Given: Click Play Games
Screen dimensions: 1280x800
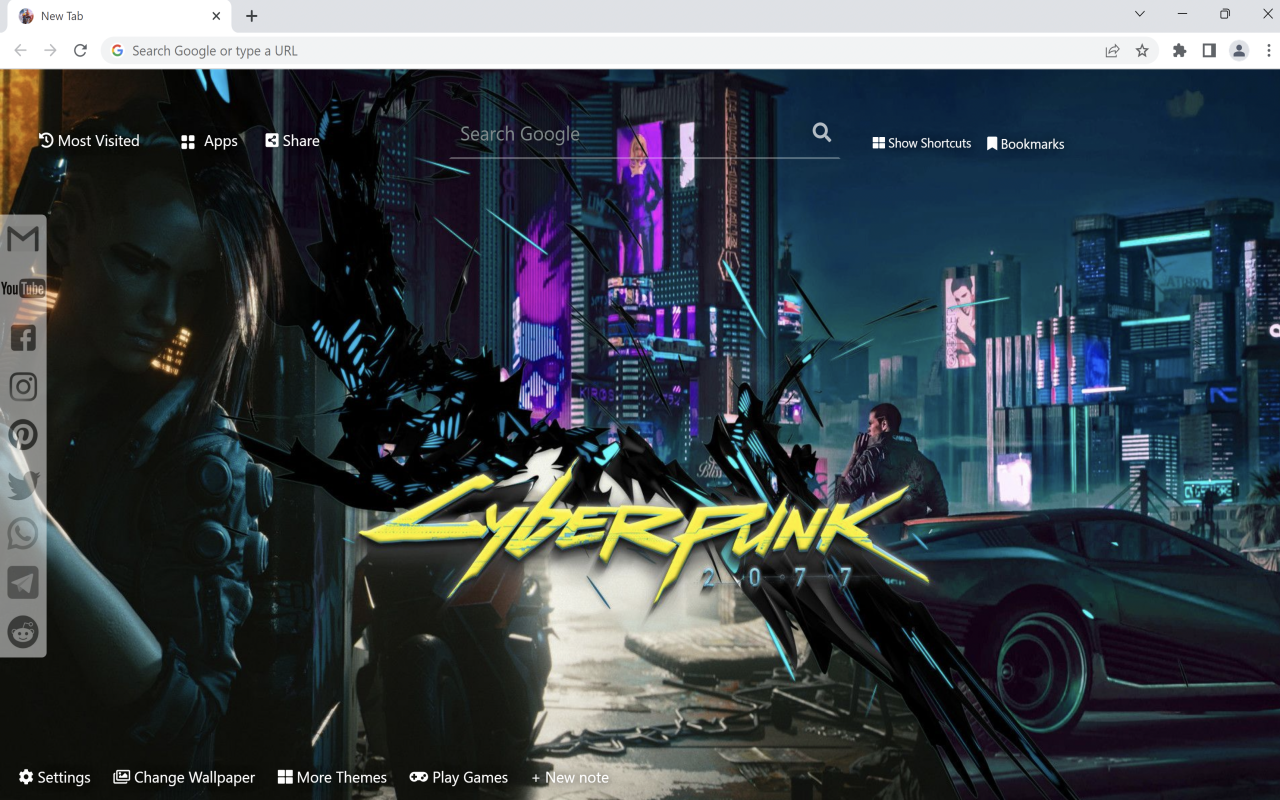Looking at the screenshot, I should [x=459, y=777].
